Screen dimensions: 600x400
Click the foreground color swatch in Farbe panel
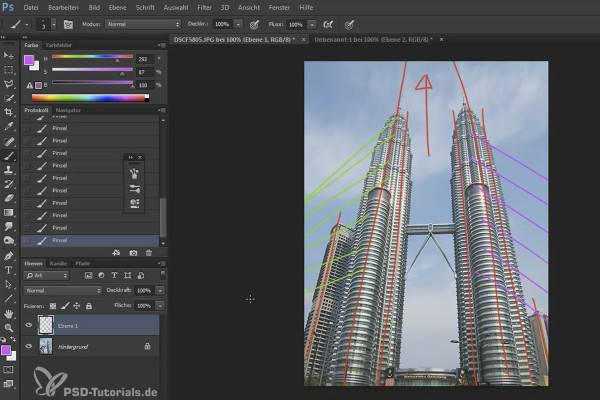[29, 60]
